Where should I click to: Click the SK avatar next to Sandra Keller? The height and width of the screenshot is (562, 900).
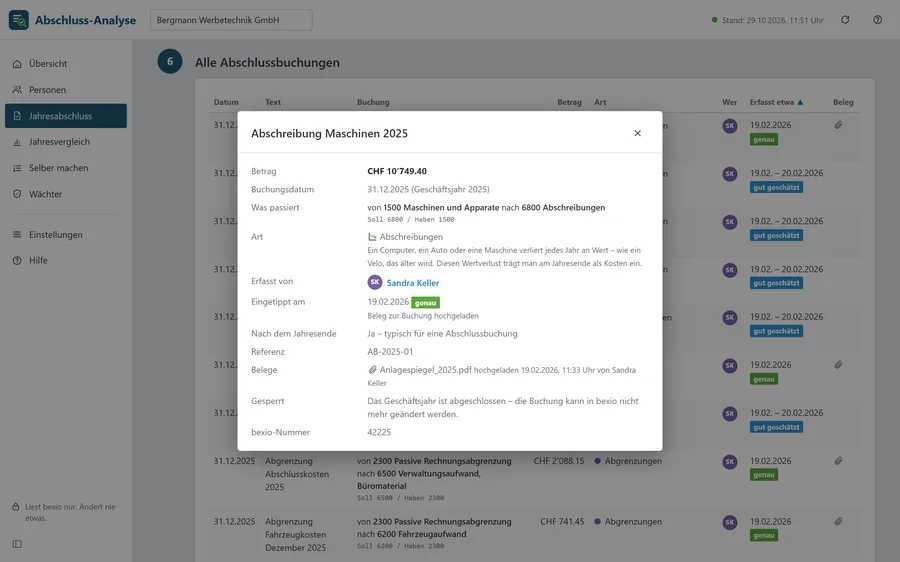click(x=375, y=282)
